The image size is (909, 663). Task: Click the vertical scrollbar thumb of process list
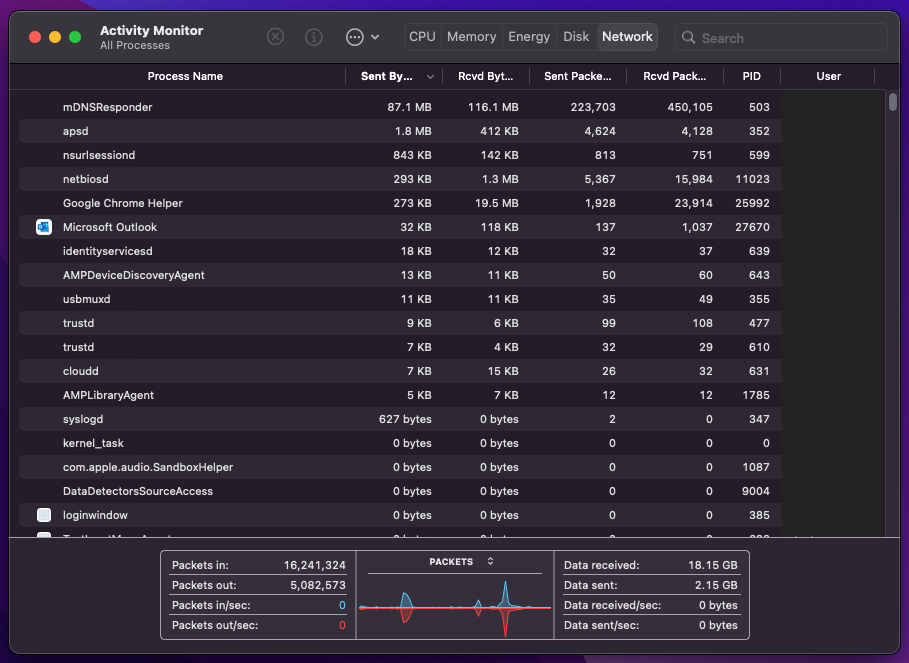[893, 102]
